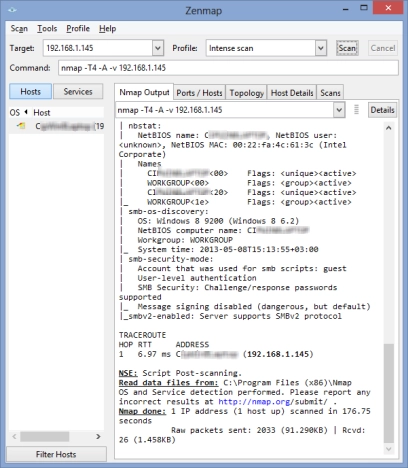Click into the Target input field
The image size is (408, 468).
pos(98,48)
